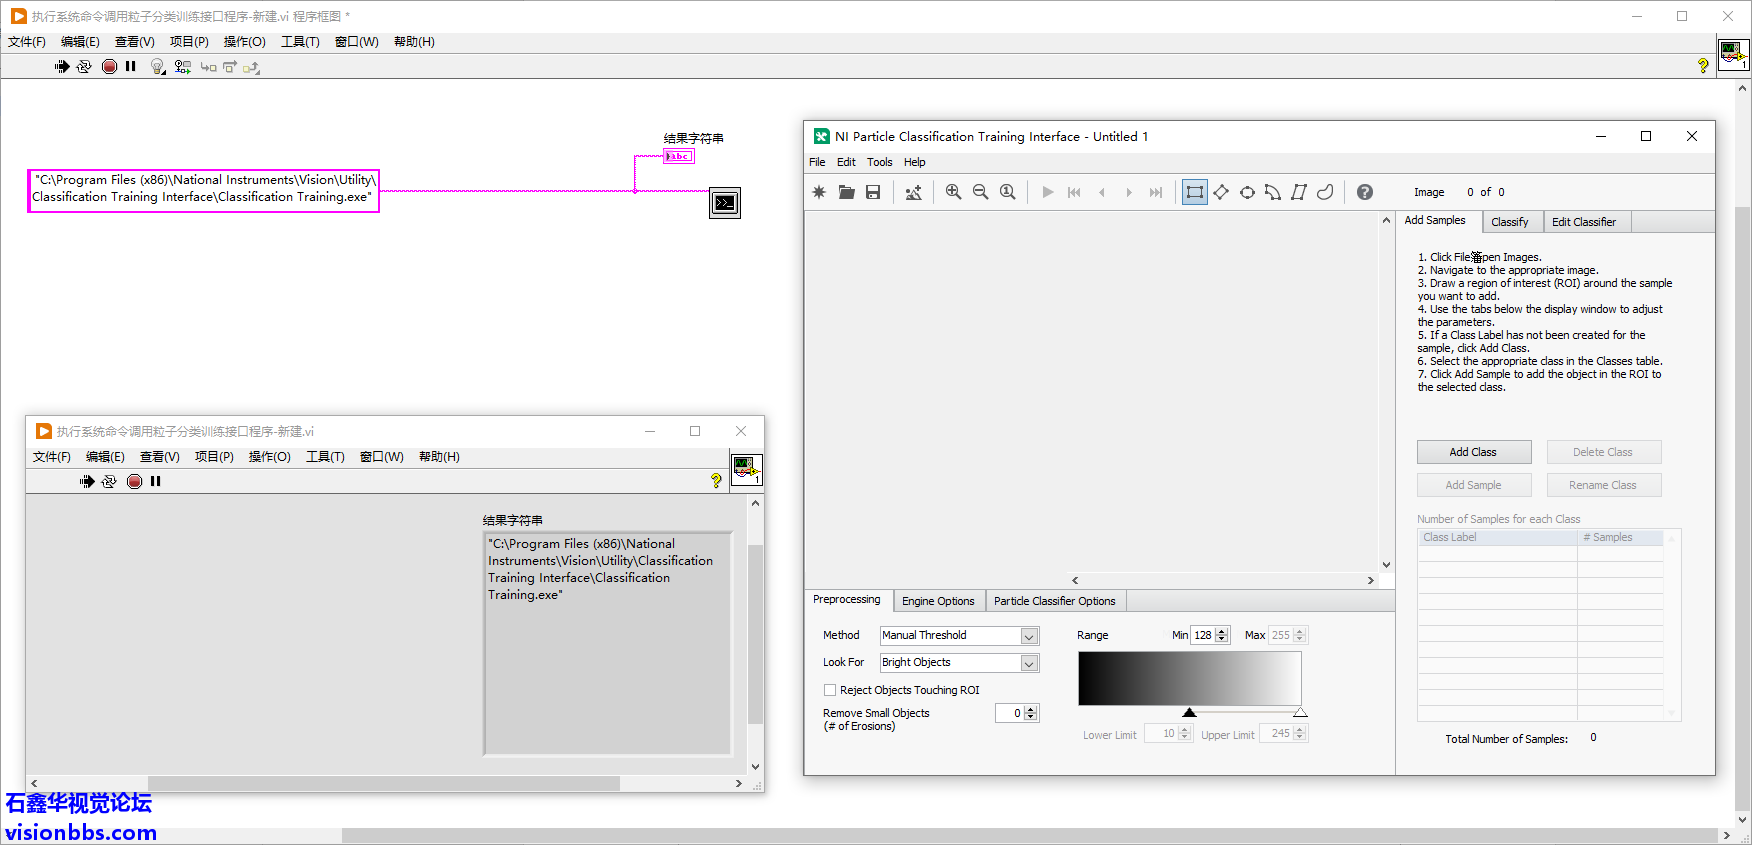
Task: Click the Abort Execution red stop button
Action: pyautogui.click(x=109, y=67)
